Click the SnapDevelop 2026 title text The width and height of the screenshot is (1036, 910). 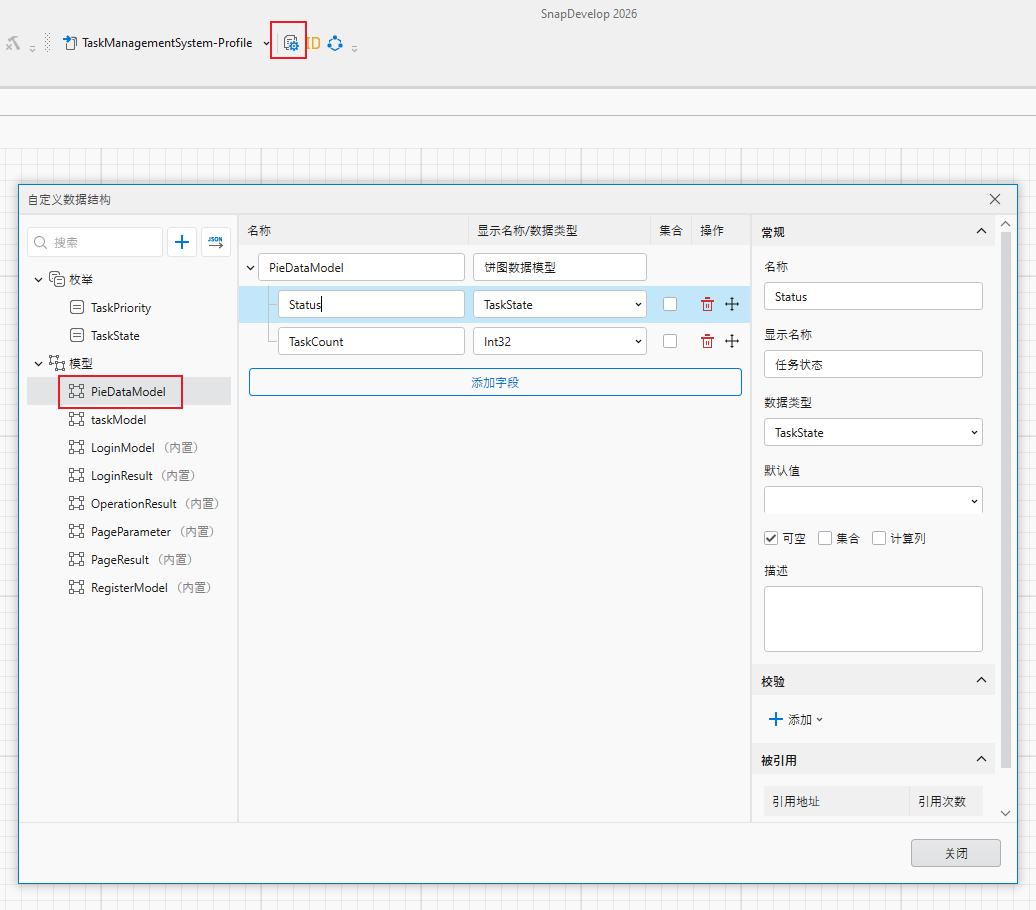click(589, 14)
